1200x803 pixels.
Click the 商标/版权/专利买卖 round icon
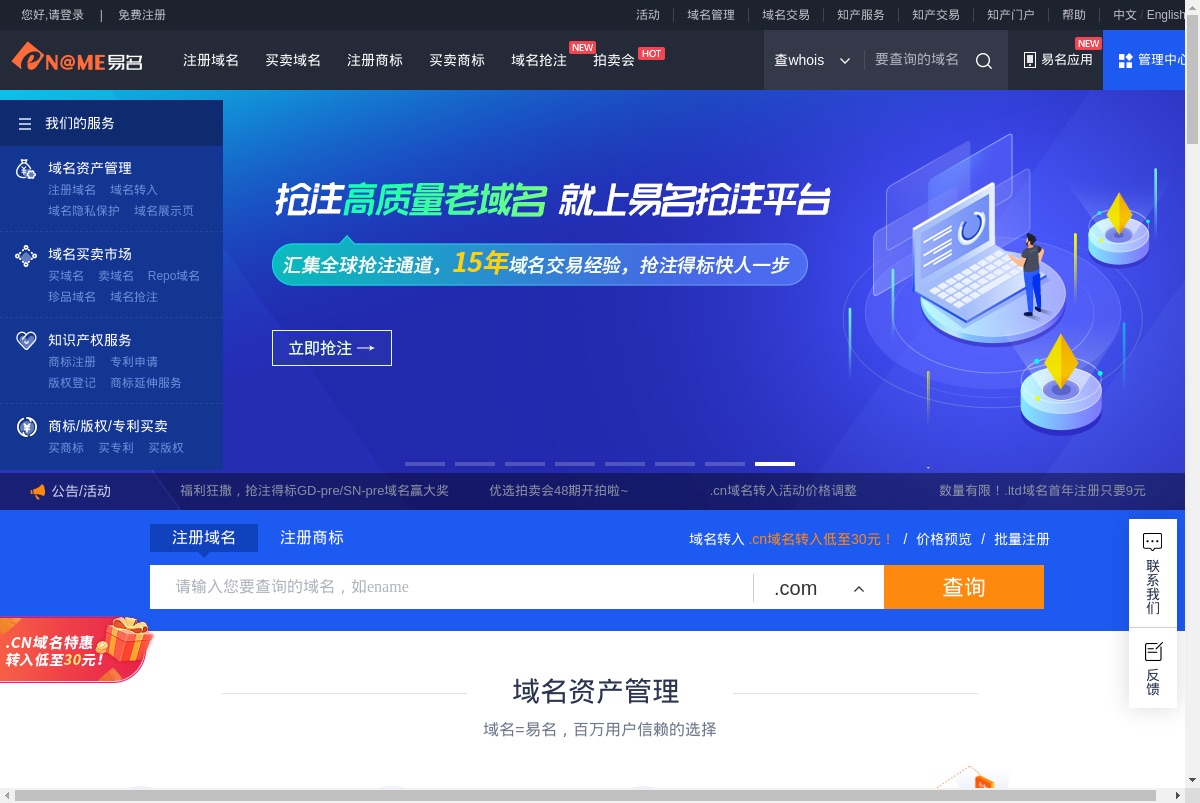coord(26,427)
